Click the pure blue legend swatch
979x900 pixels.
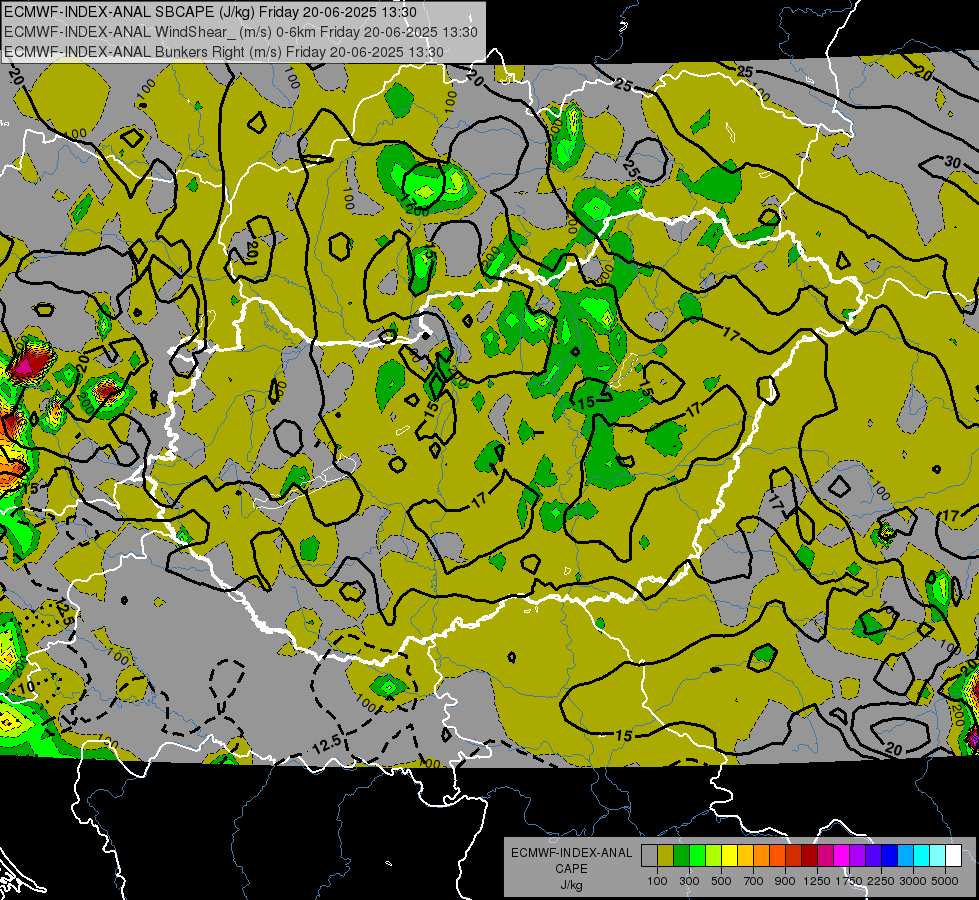point(890,856)
